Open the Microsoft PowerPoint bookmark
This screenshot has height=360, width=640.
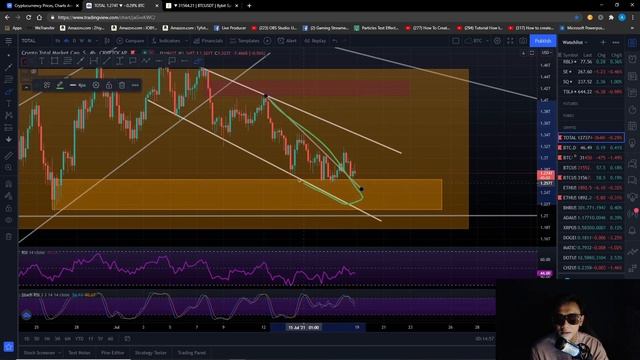[582, 28]
